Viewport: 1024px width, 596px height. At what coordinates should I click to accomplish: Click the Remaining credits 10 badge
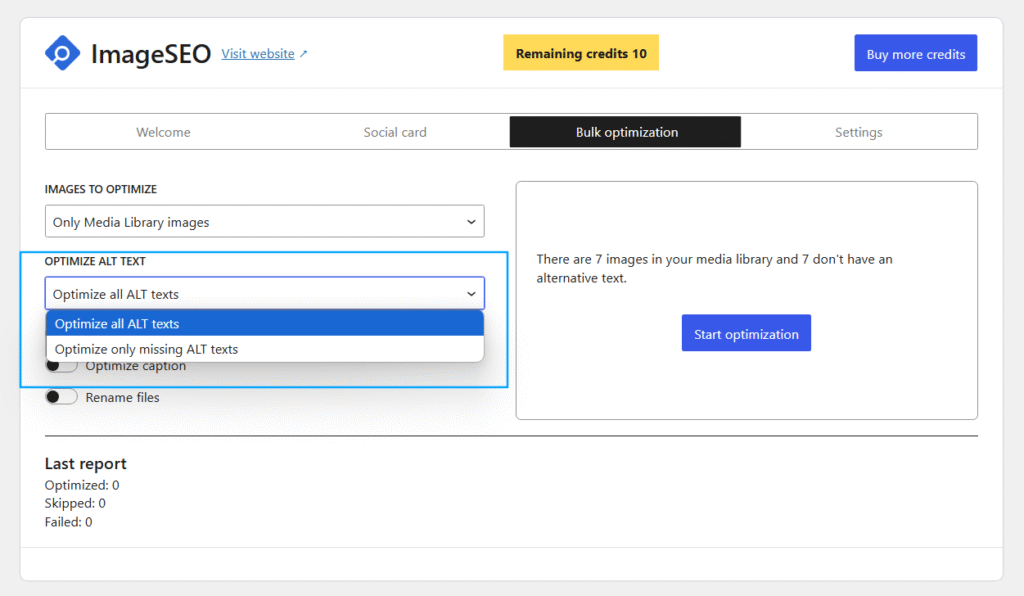tap(581, 53)
